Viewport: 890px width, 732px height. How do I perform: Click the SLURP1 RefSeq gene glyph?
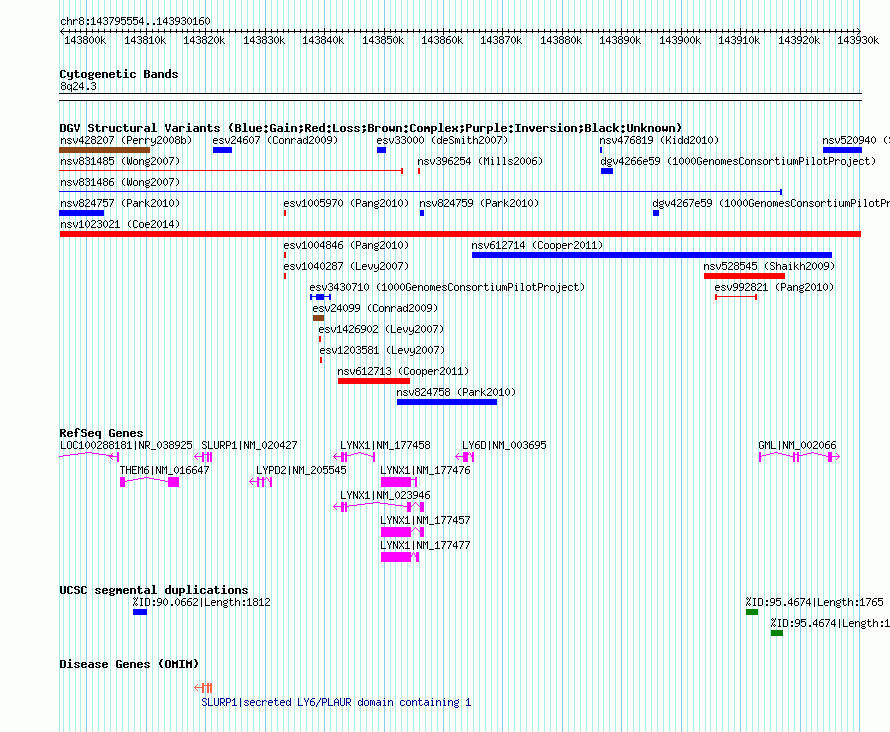(203, 457)
